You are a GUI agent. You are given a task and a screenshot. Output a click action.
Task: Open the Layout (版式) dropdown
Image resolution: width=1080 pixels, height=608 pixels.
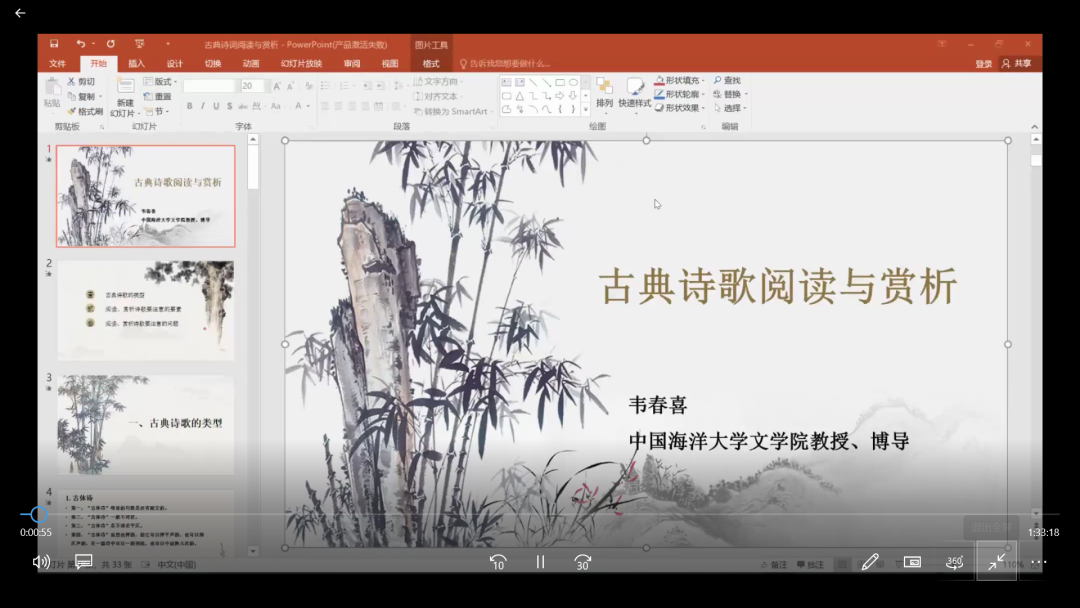tap(165, 81)
